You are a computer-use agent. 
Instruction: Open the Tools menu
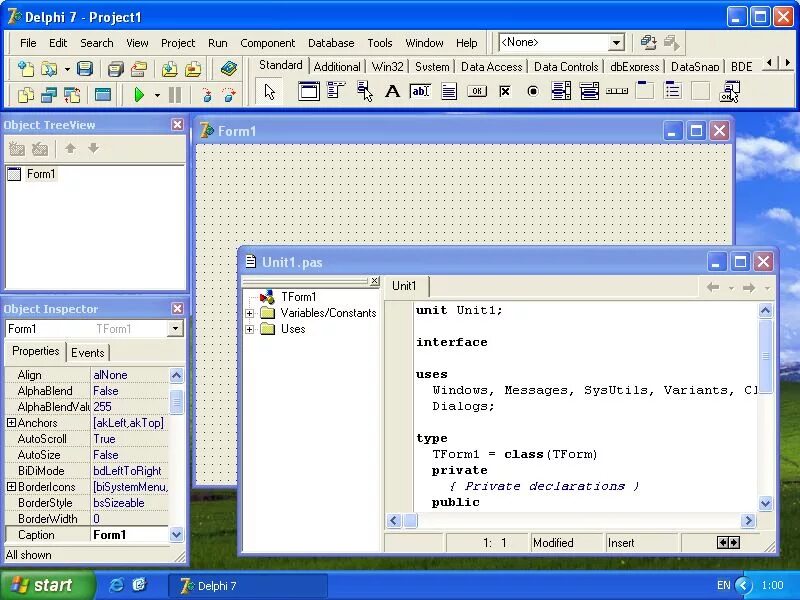pos(380,43)
